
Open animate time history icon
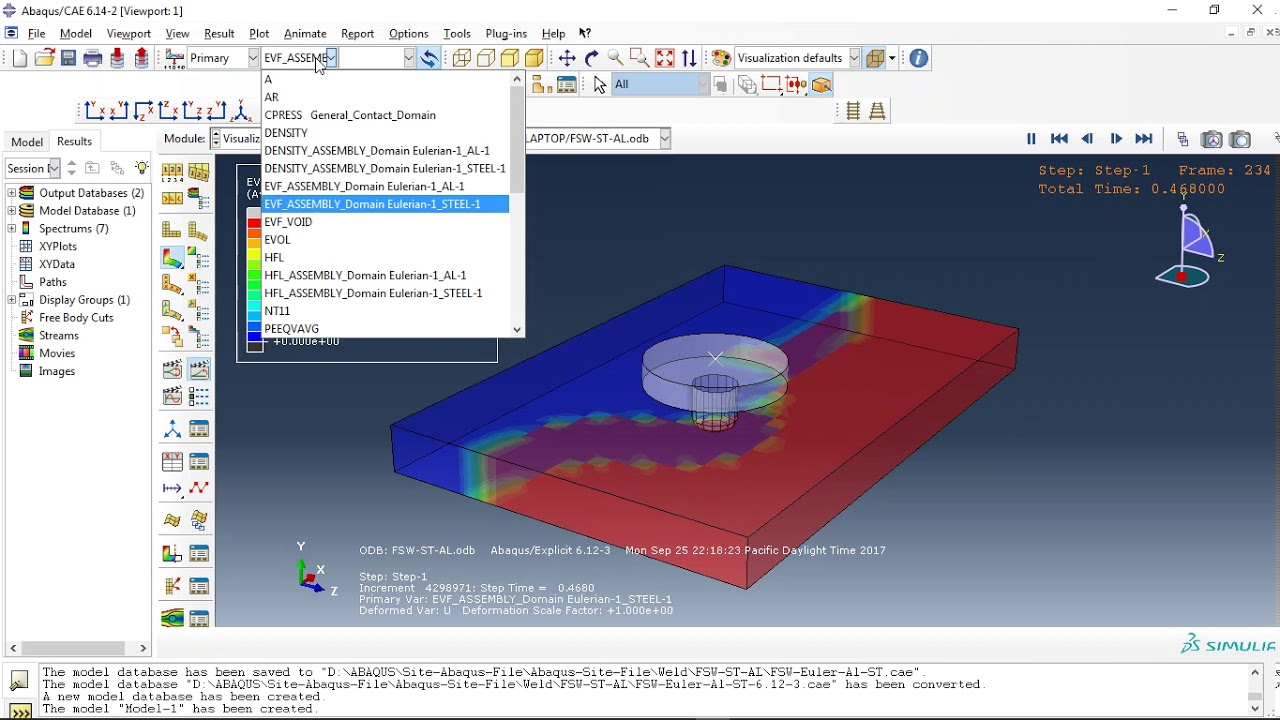coord(199,370)
